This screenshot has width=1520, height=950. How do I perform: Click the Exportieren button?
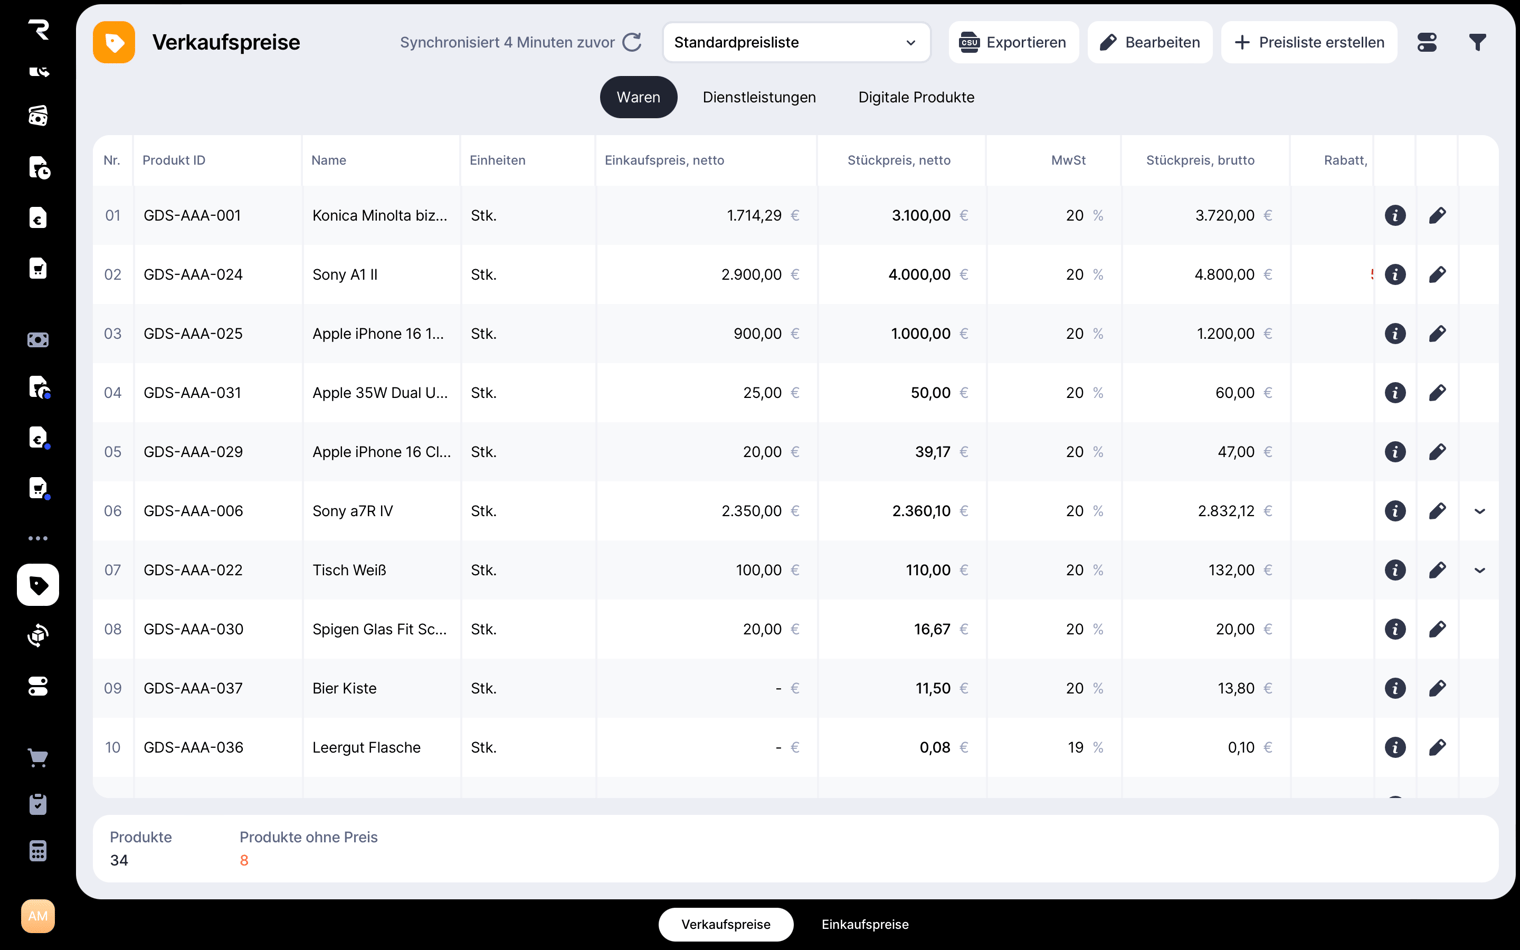coord(1013,42)
